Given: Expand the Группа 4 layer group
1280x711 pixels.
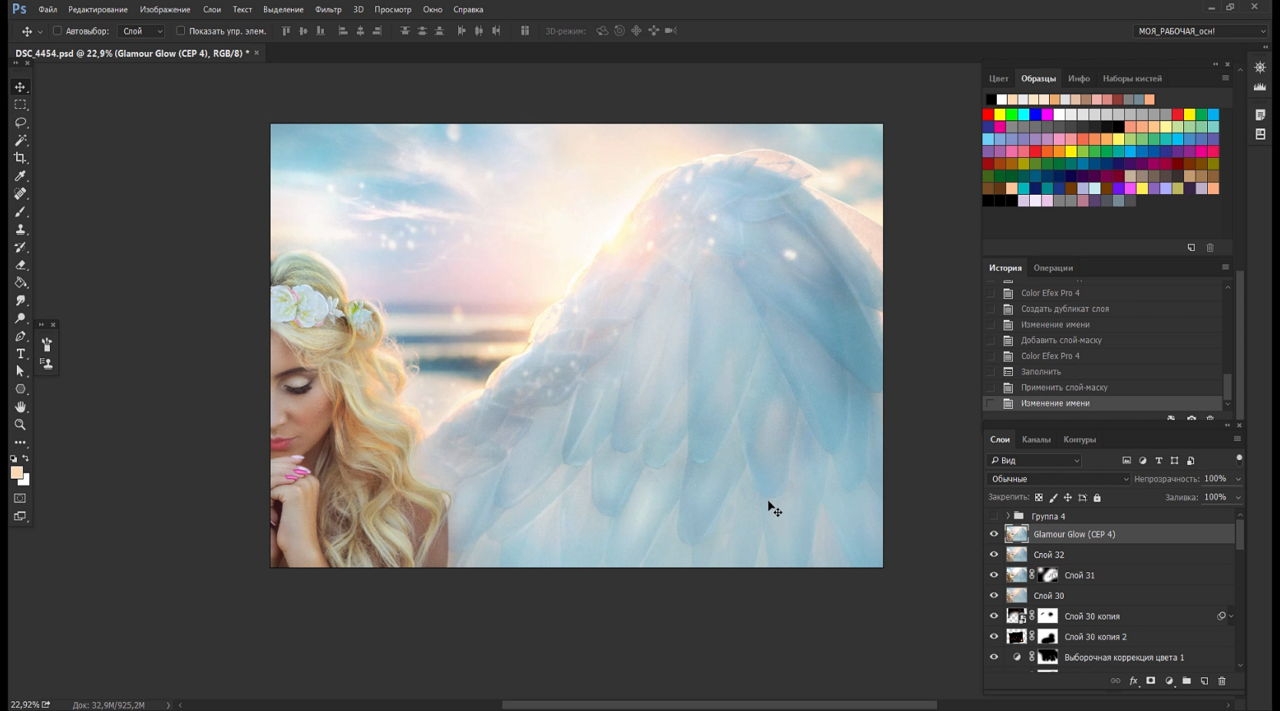Looking at the screenshot, I should coord(1007,516).
